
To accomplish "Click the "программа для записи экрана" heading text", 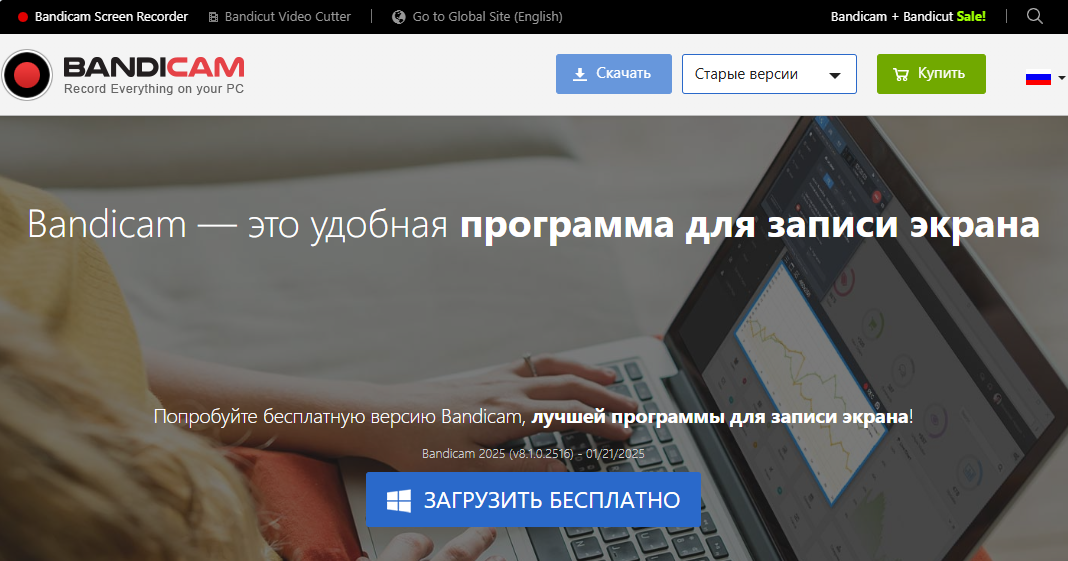I will [750, 225].
